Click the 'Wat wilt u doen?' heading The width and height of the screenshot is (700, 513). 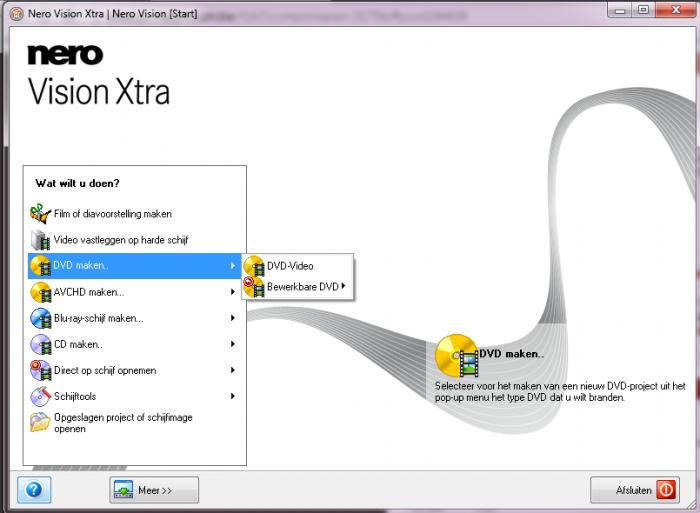[78, 183]
